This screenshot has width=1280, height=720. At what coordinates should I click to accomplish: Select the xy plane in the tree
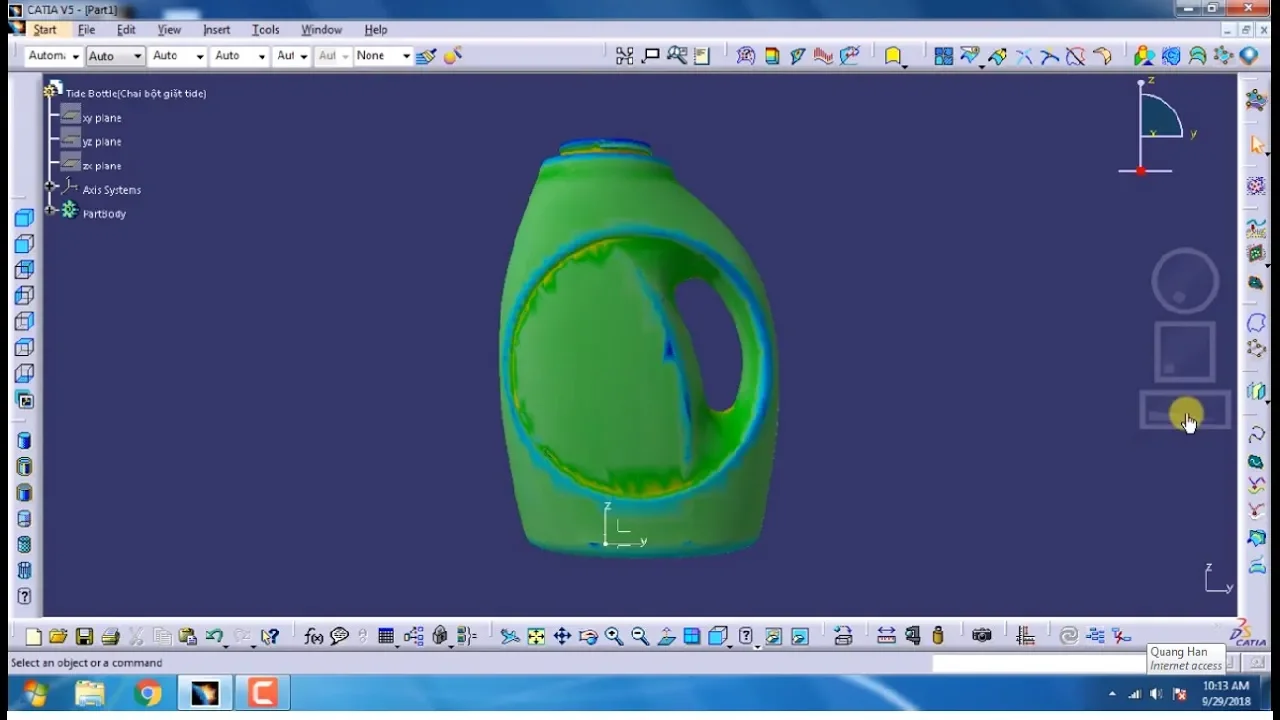point(101,118)
